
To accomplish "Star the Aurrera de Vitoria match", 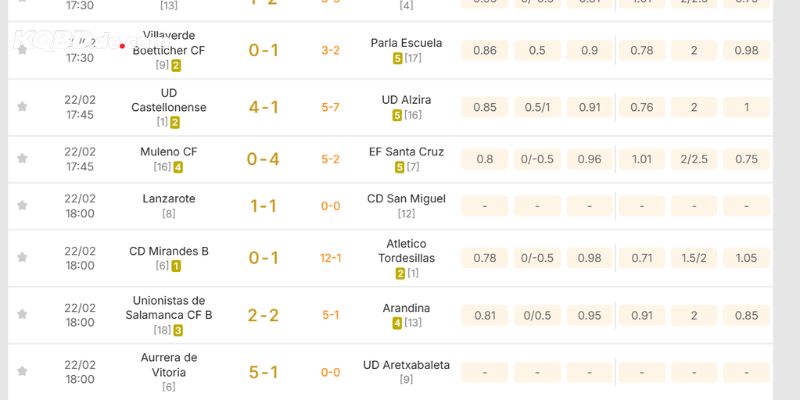I will point(22,372).
